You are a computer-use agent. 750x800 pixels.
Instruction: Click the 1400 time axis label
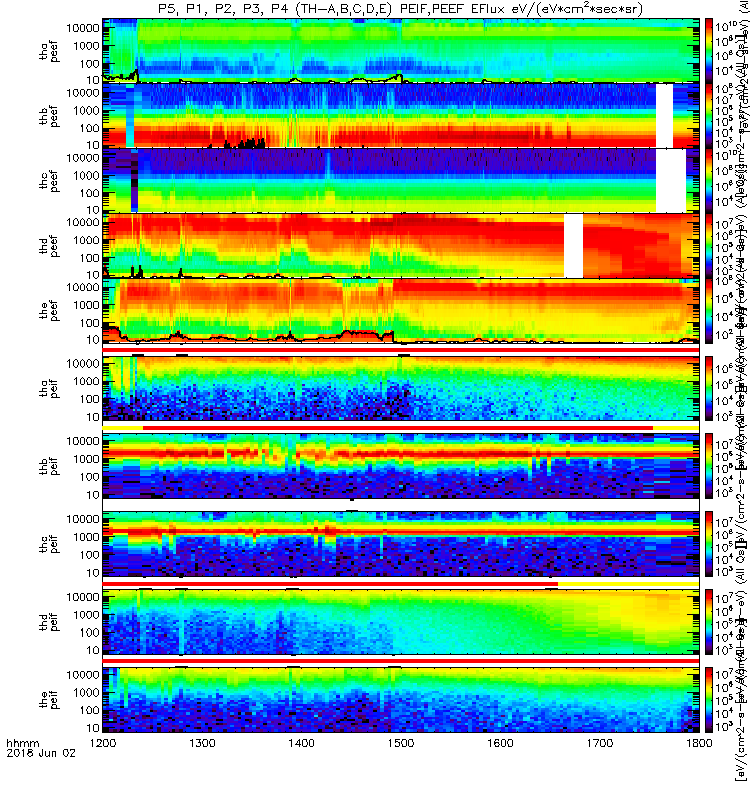coord(302,743)
